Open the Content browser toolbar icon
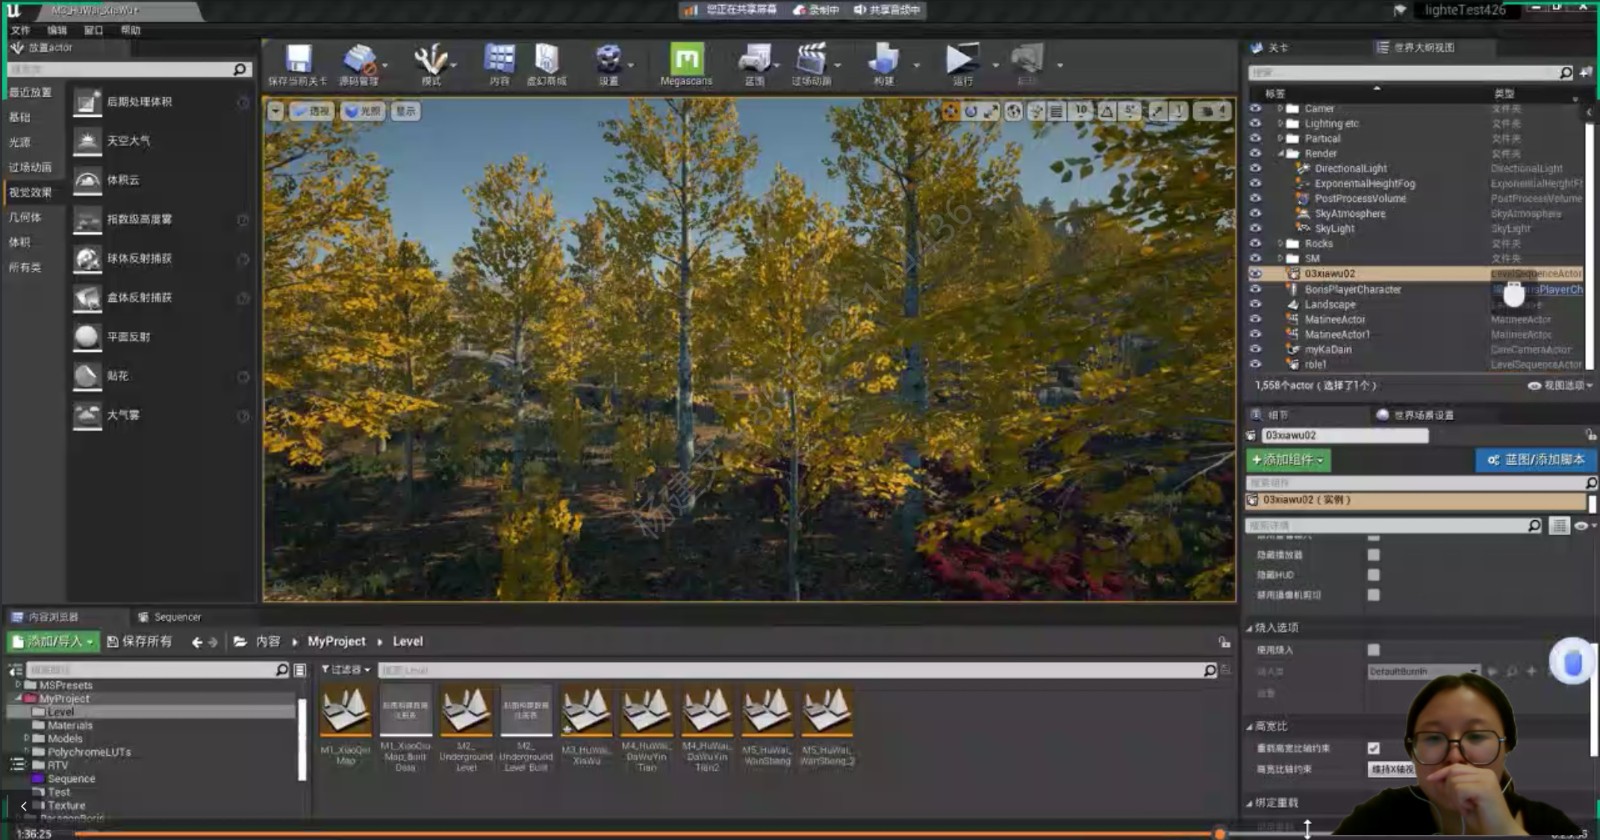The width and height of the screenshot is (1600, 840). tap(499, 60)
